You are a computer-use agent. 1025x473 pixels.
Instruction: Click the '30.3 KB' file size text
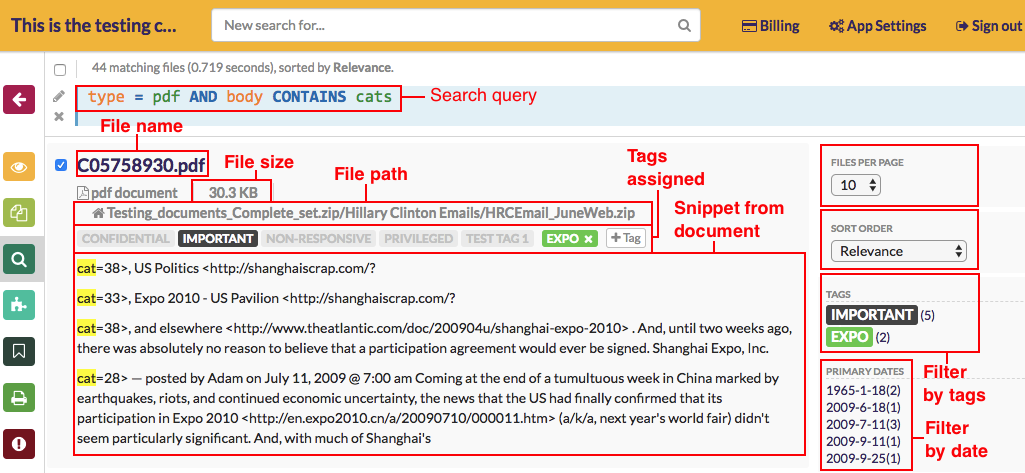[x=233, y=193]
